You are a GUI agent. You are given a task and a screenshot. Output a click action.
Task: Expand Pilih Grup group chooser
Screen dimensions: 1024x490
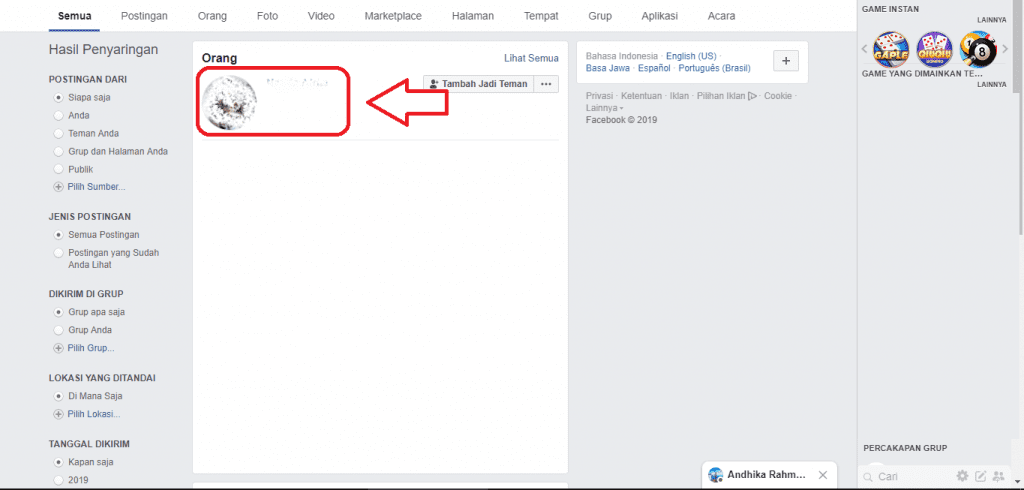tap(91, 348)
